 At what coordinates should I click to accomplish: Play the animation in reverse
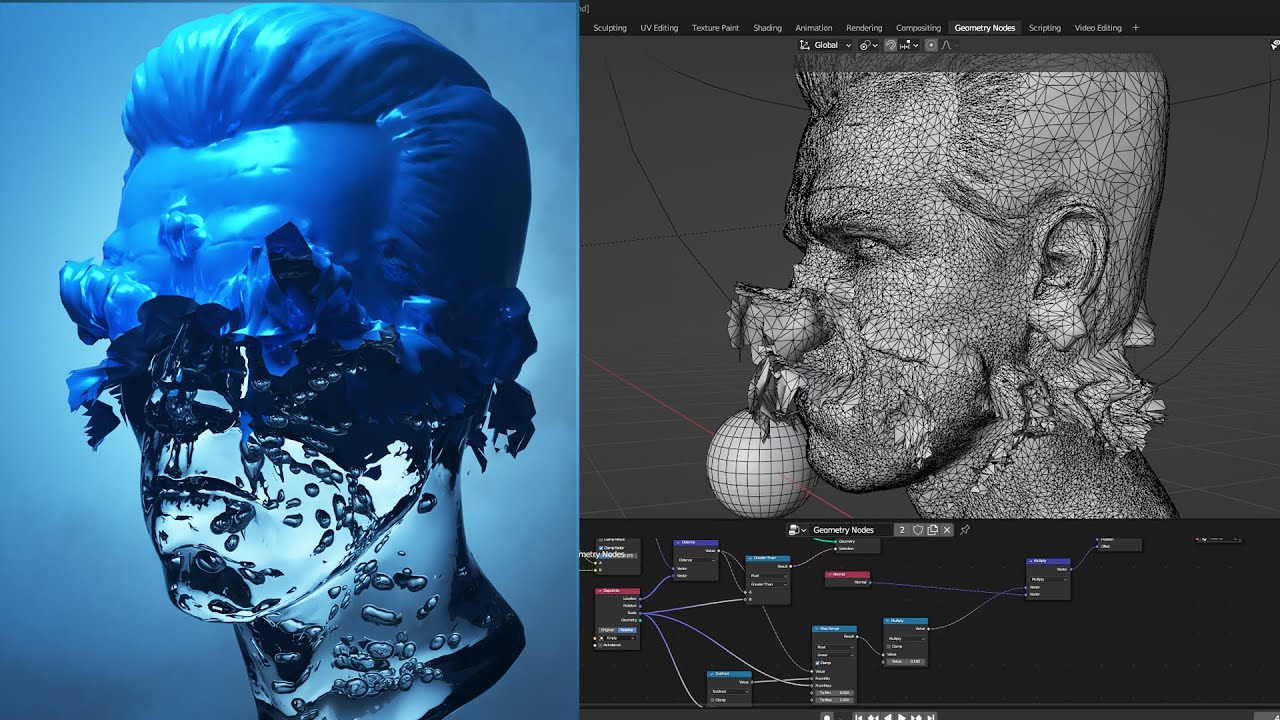tap(888, 717)
